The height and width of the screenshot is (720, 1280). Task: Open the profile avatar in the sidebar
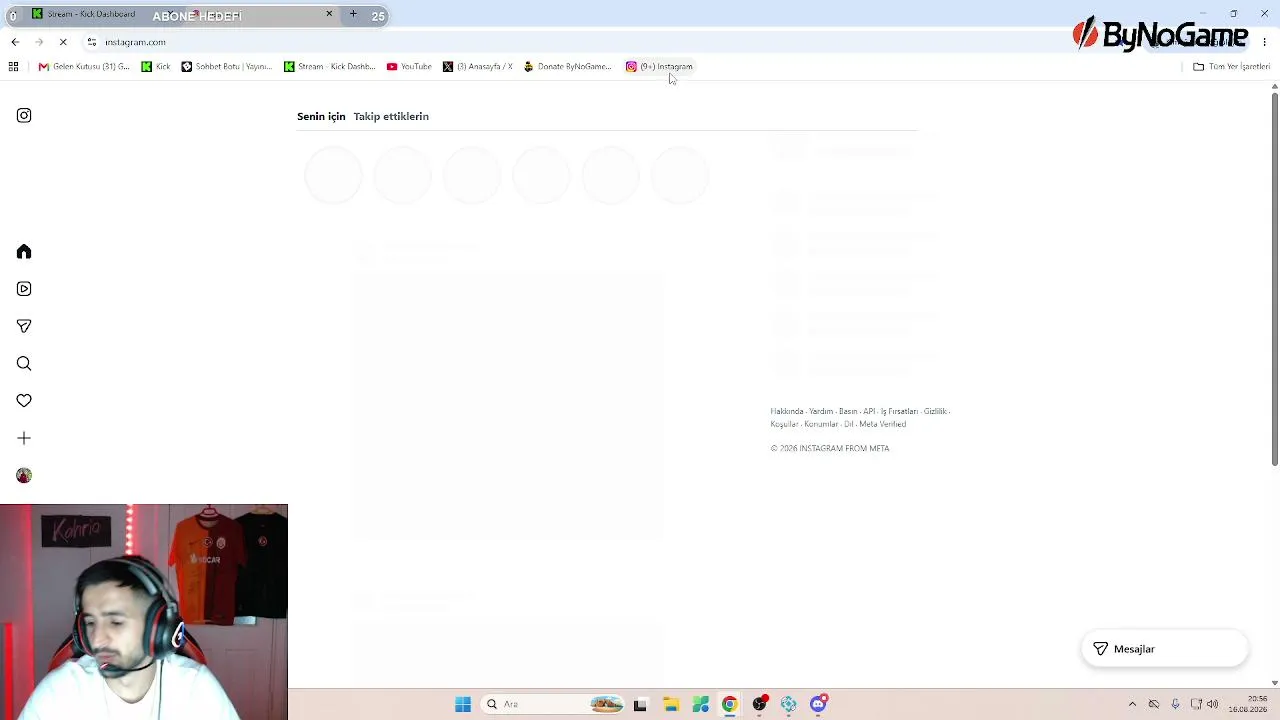tap(24, 475)
